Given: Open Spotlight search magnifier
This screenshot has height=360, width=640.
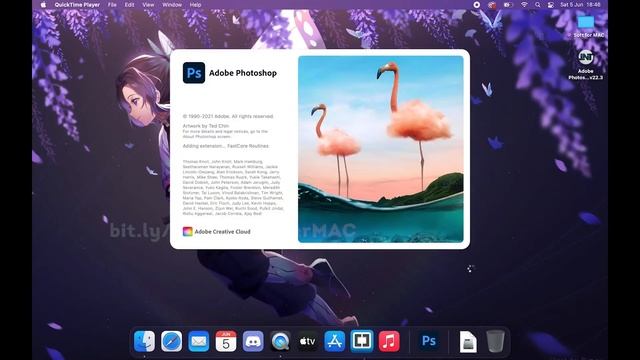Looking at the screenshot, I should click(538, 5).
